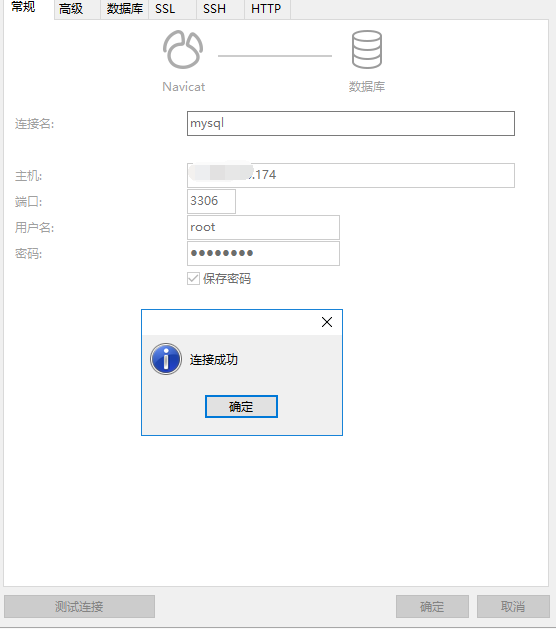556x629 pixels.
Task: Click the username field containing root
Action: coord(263,227)
